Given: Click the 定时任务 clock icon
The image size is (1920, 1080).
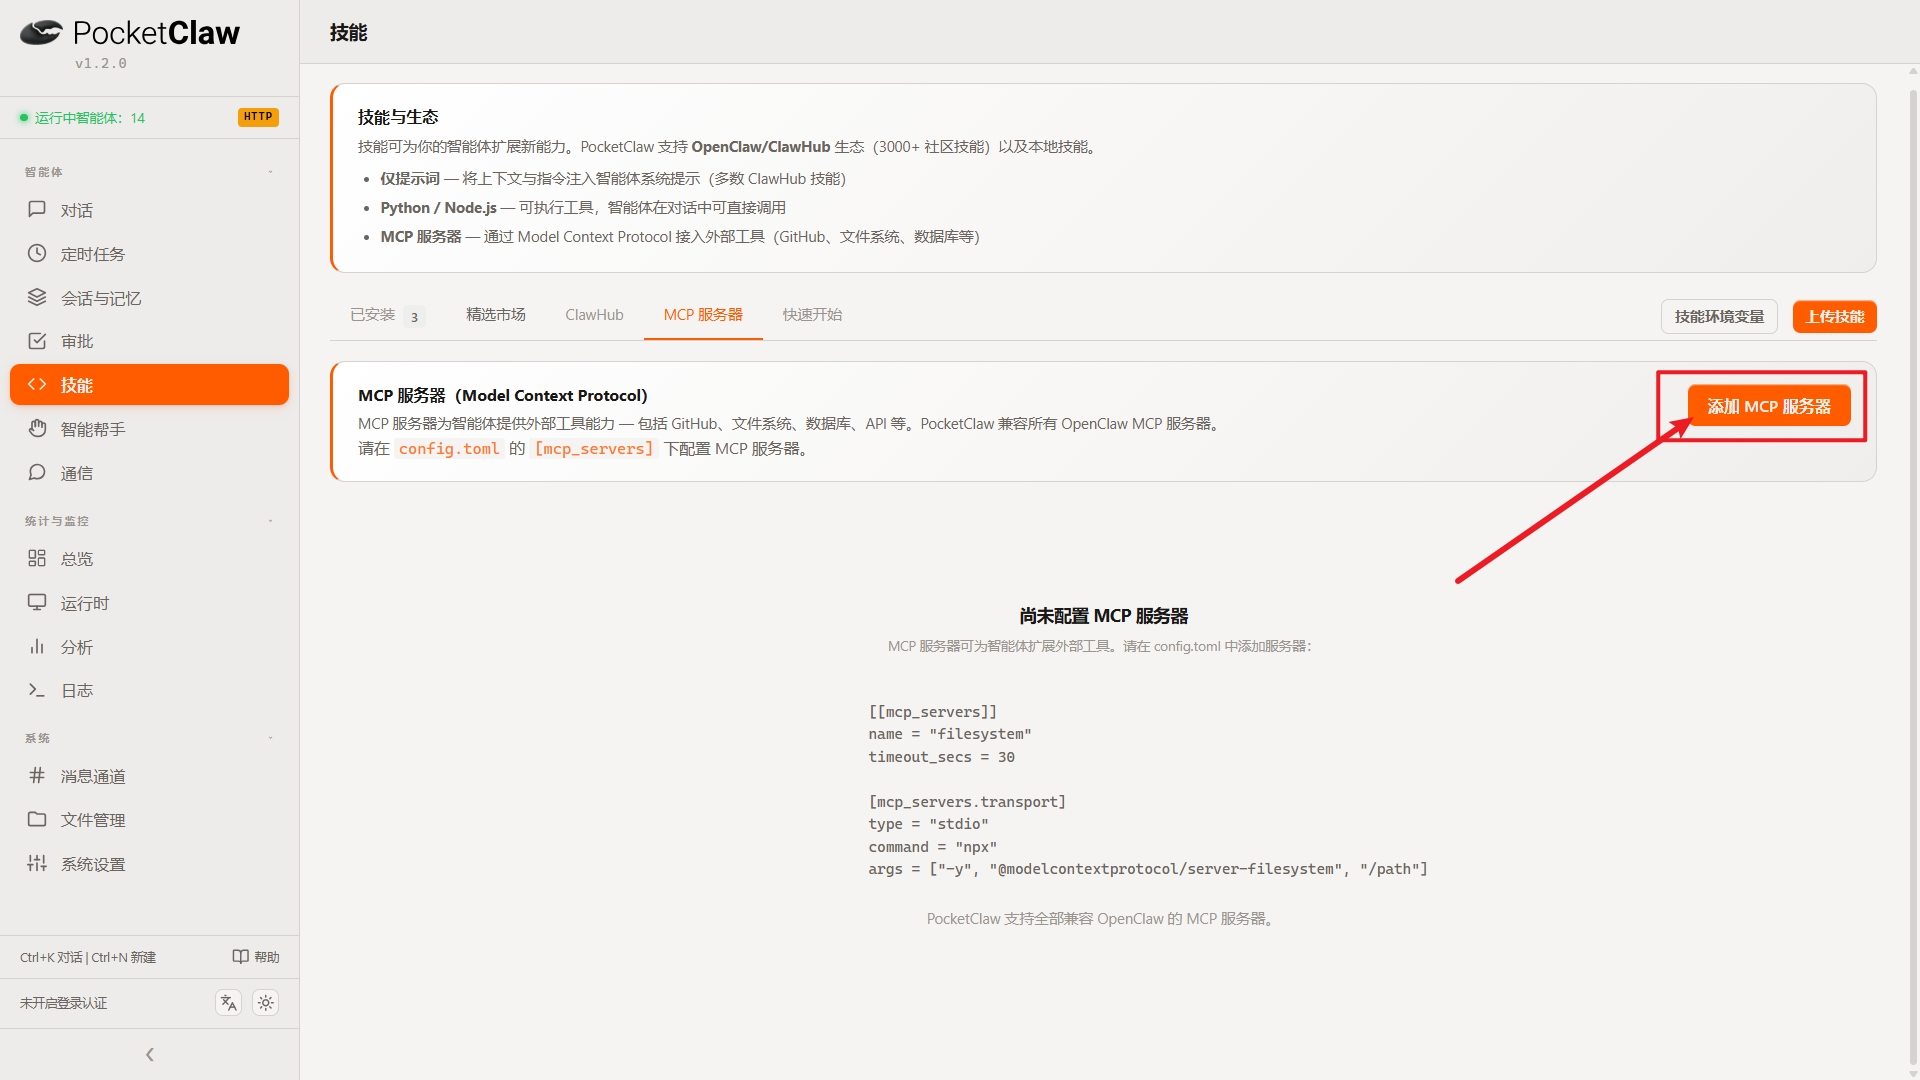Looking at the screenshot, I should [37, 254].
